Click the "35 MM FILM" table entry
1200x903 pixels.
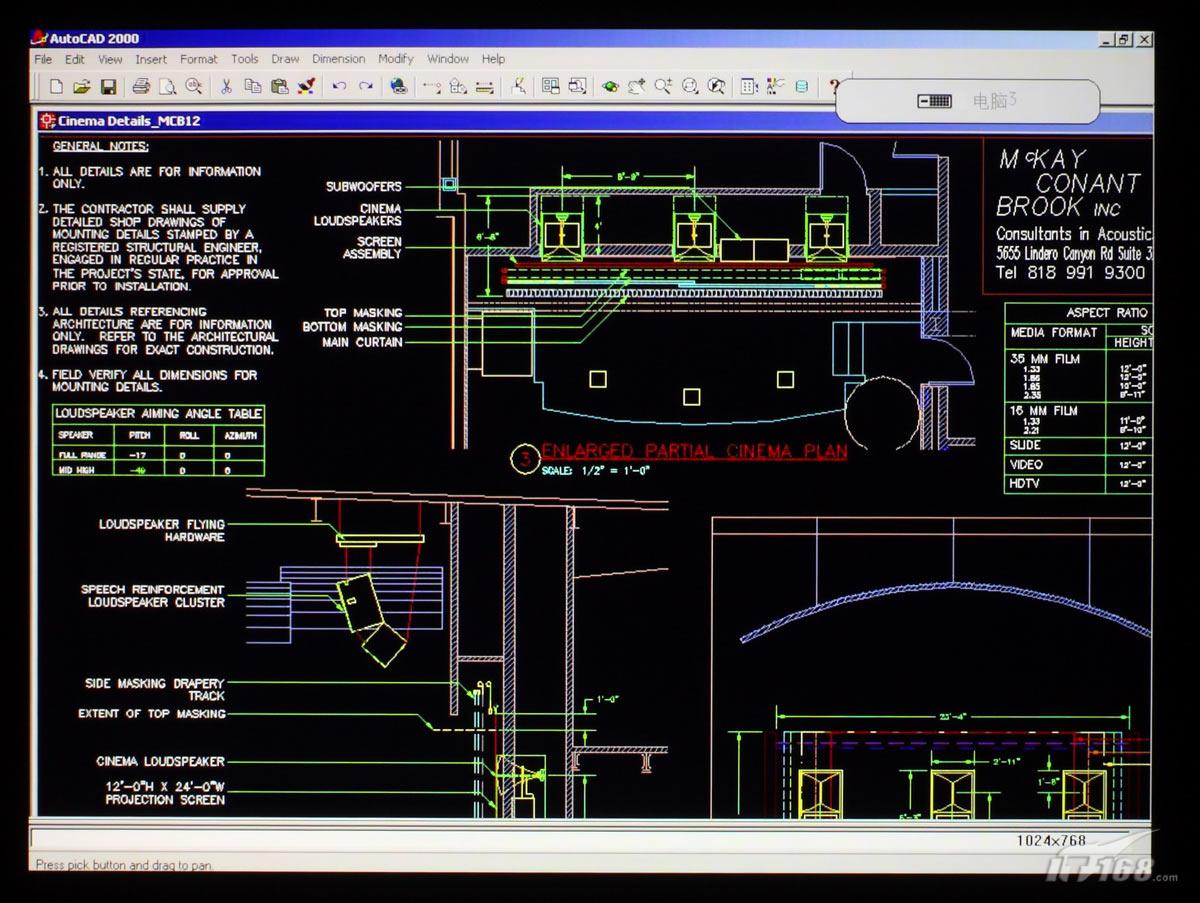[1045, 359]
